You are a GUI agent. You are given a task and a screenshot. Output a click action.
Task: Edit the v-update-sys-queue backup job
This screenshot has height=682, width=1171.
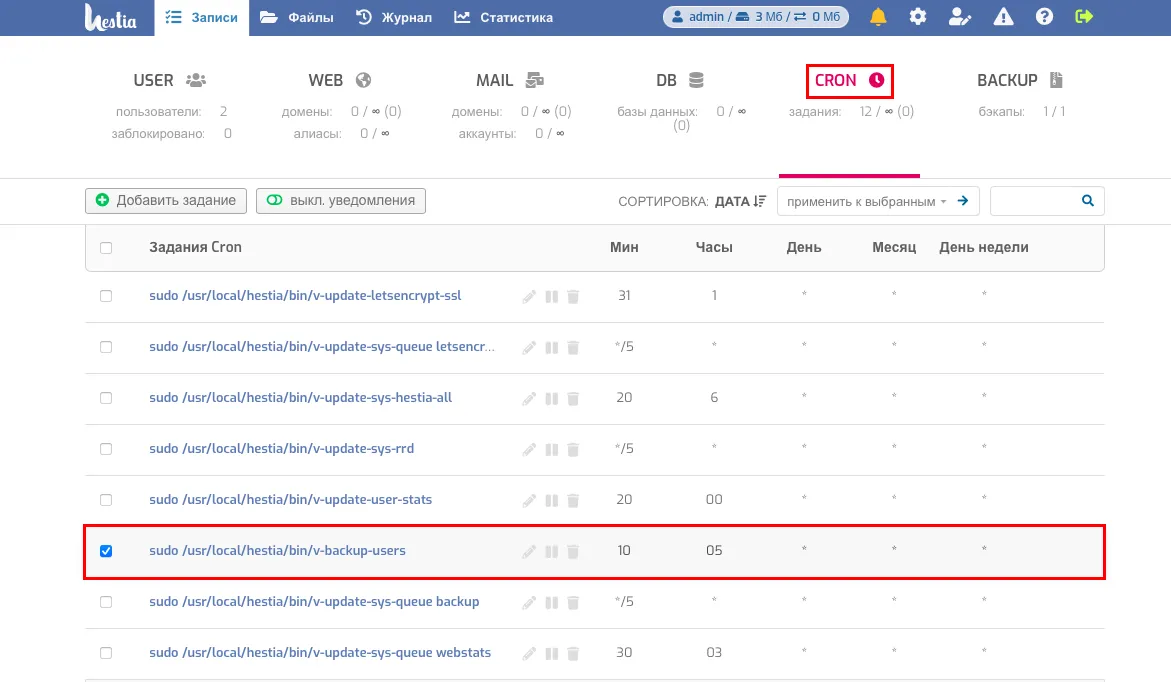click(x=529, y=602)
